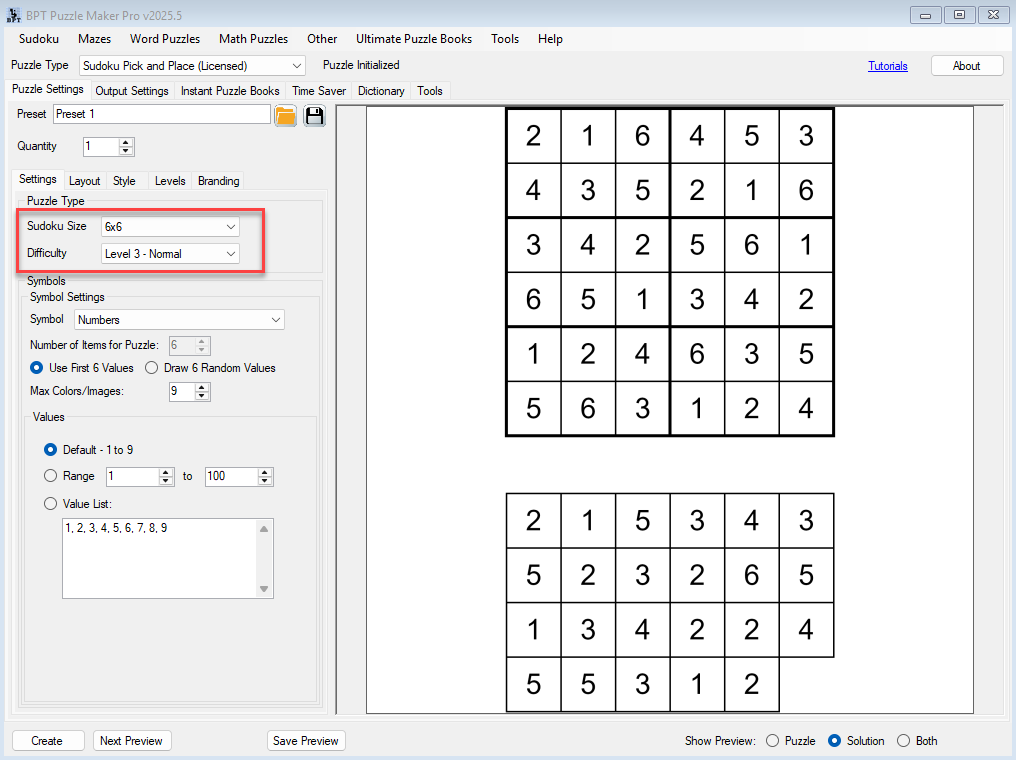Click the open preset folder icon
This screenshot has width=1016, height=760.
click(286, 115)
